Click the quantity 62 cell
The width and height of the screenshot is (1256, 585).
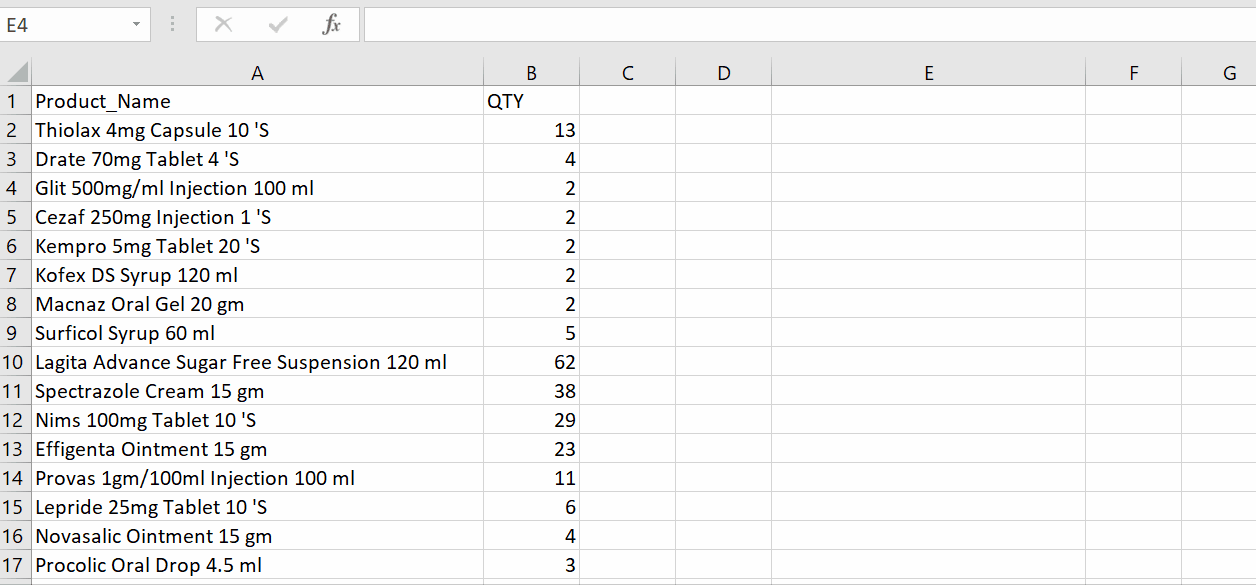click(532, 362)
